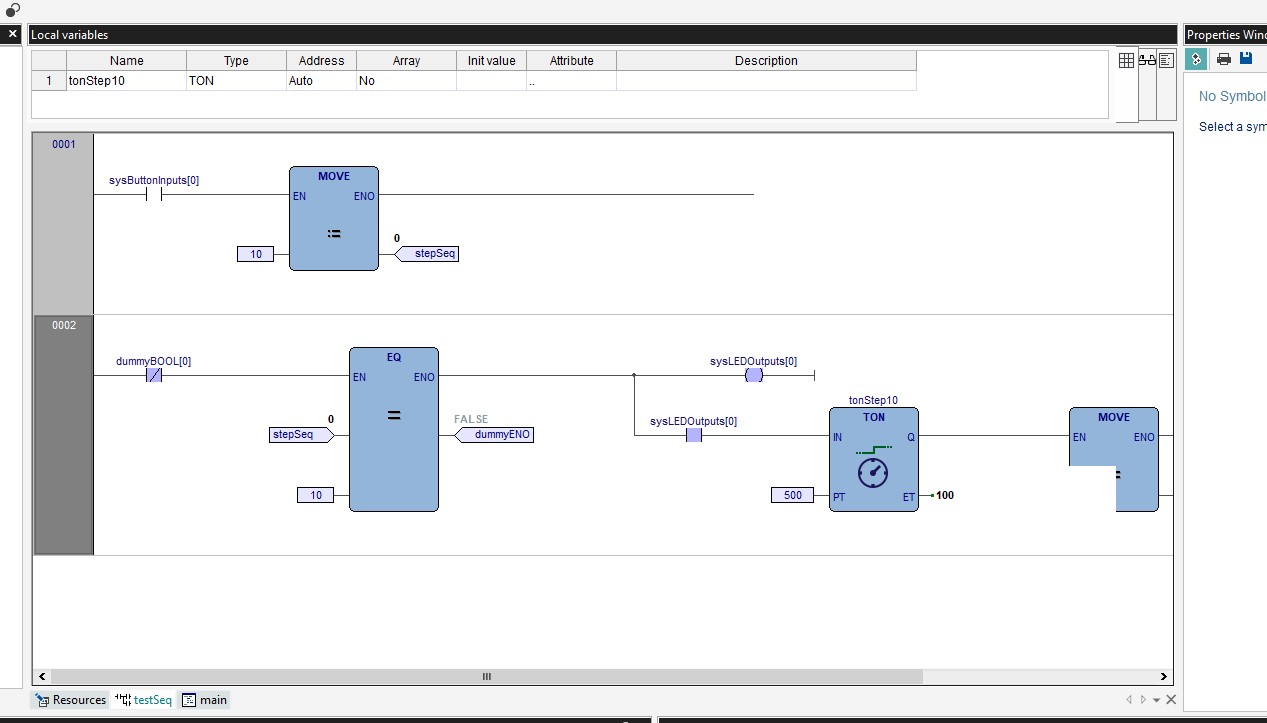
Task: Click the sysButtonInputs[0] contact in rung 0001
Action: [x=152, y=194]
